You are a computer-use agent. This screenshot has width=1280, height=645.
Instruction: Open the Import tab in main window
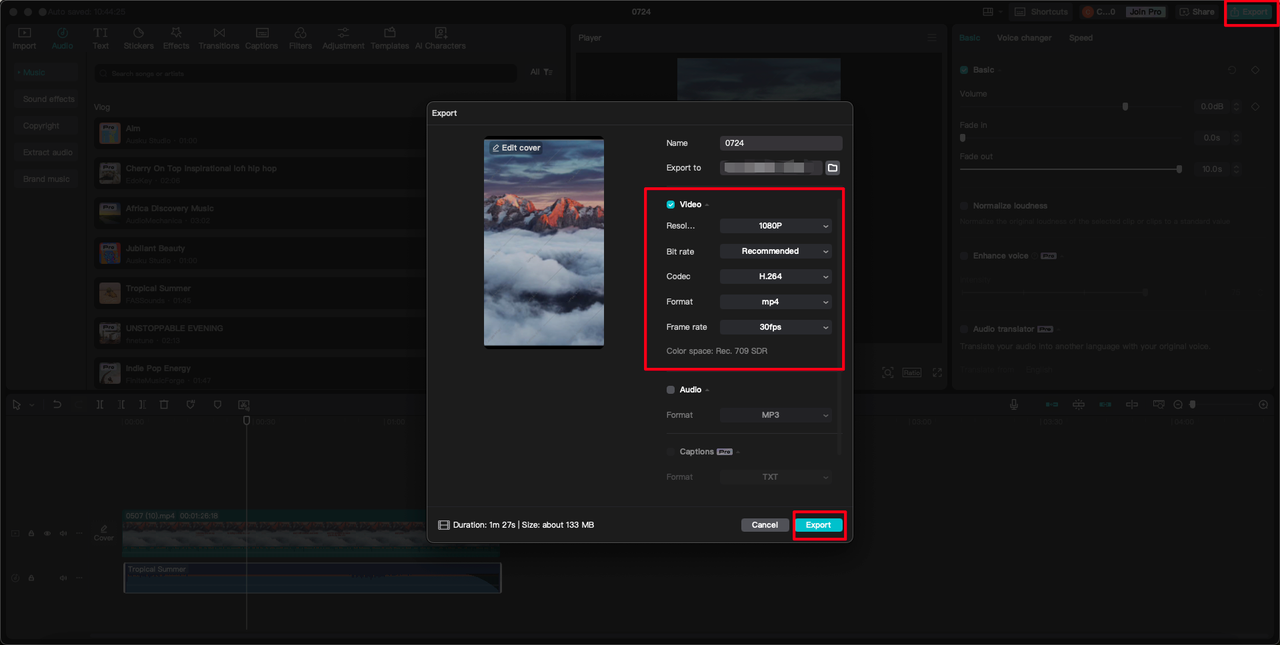point(24,39)
